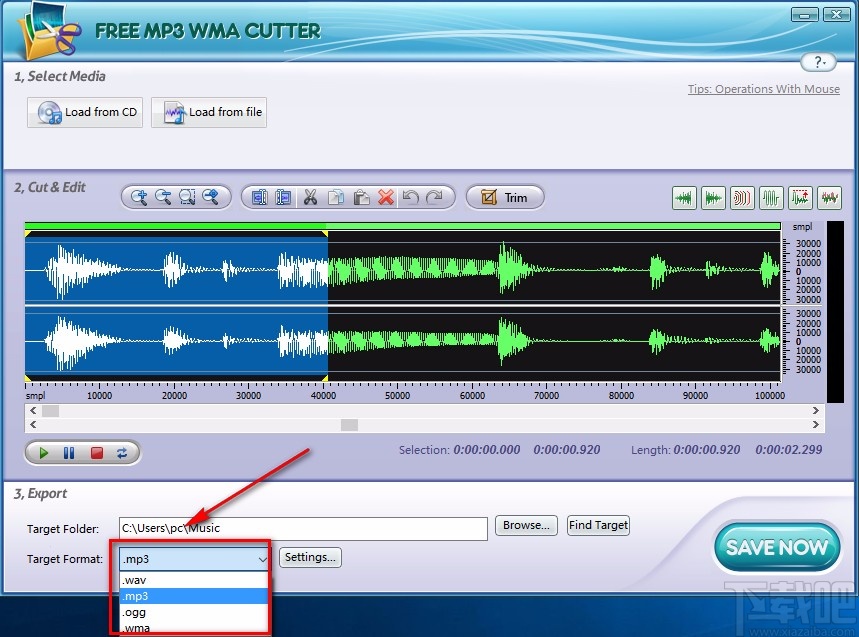The height and width of the screenshot is (637, 859).
Task: Click the top yellow selection start marker
Action: click(28, 234)
